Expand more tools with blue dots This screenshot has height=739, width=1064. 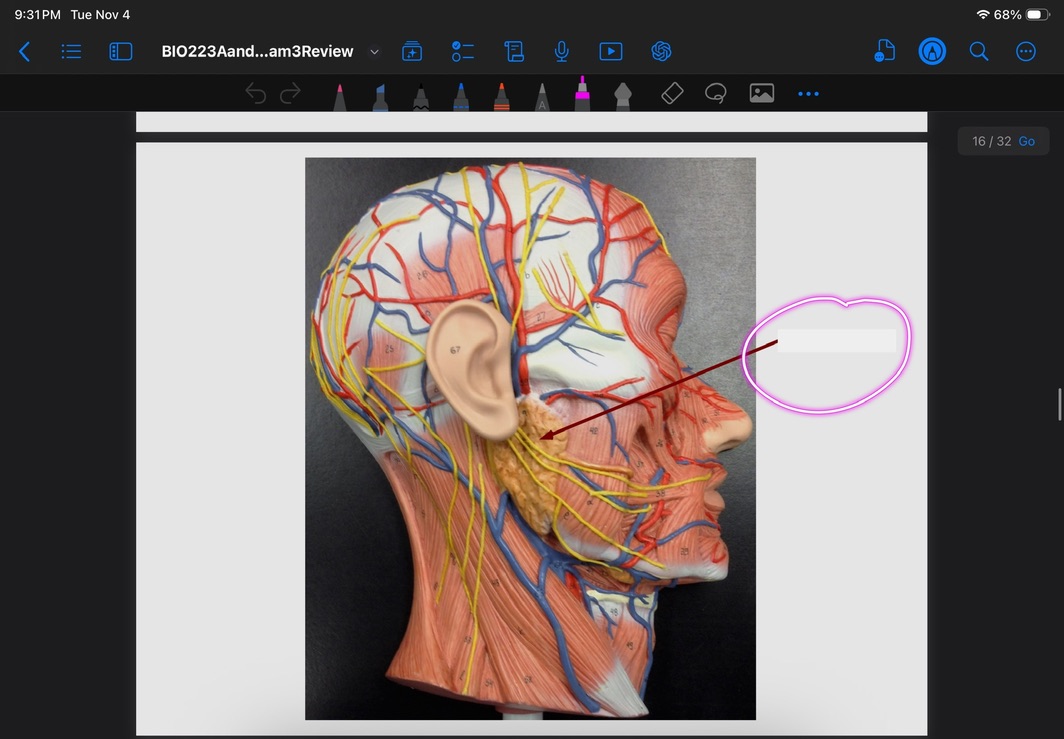tap(808, 94)
